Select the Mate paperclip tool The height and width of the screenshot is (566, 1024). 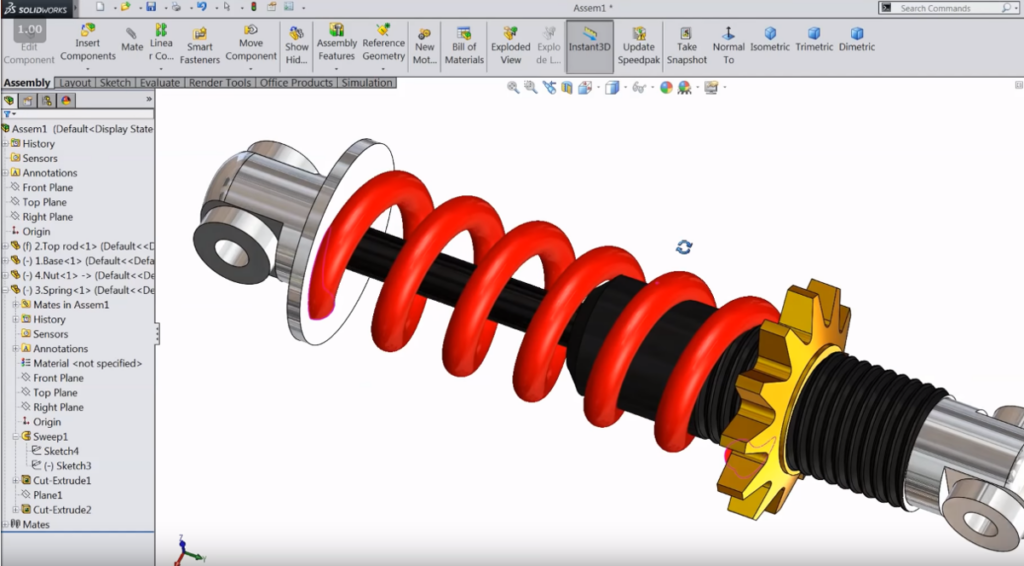[132, 40]
